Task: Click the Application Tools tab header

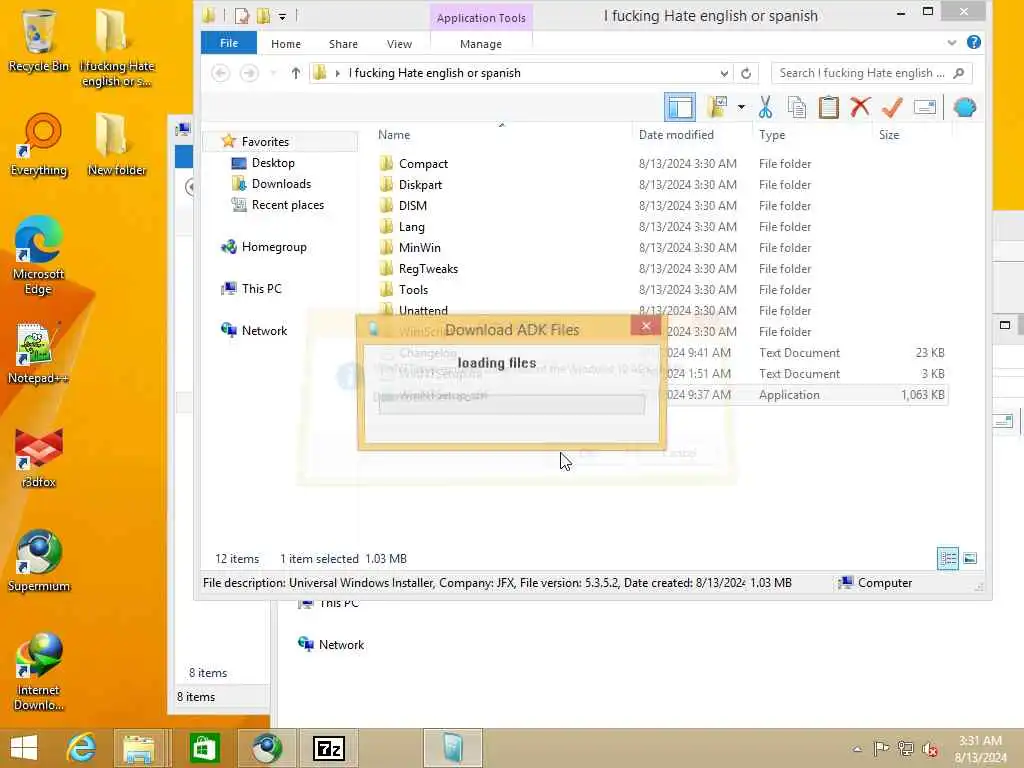Action: tap(481, 18)
